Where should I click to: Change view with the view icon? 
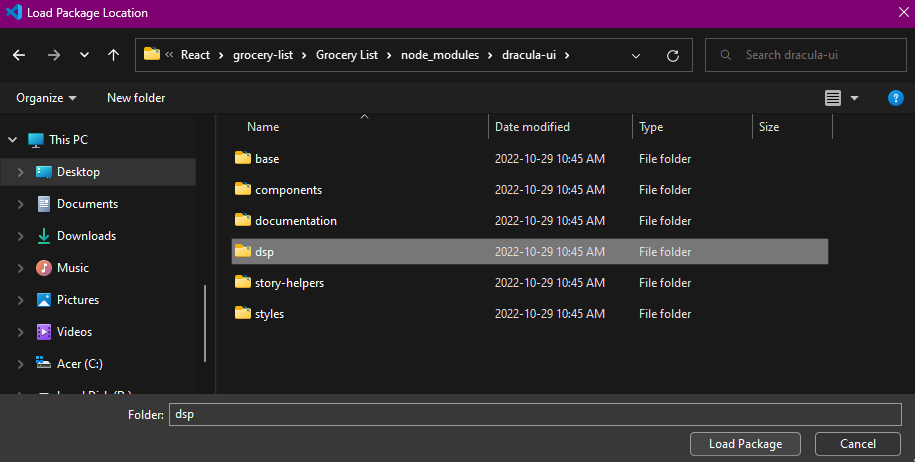(x=833, y=98)
